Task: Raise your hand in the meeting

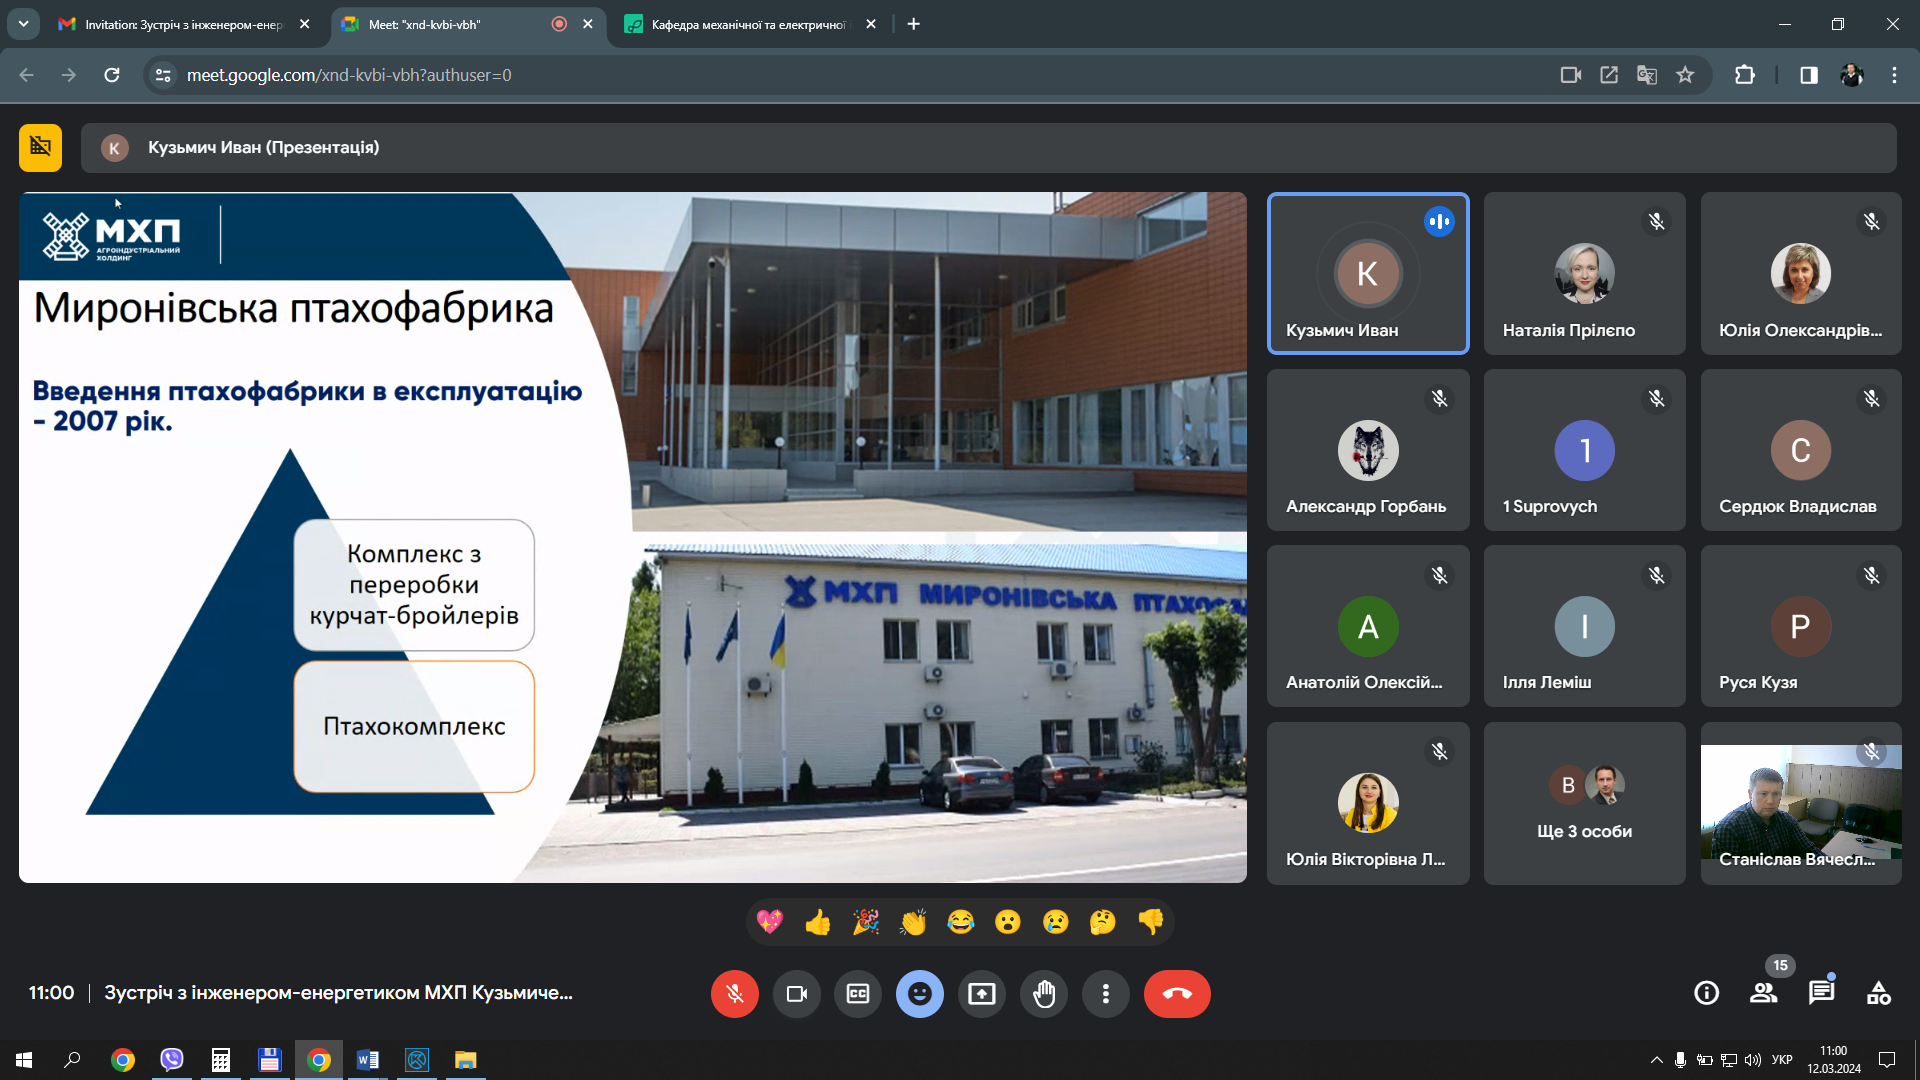Action: pos(1044,994)
